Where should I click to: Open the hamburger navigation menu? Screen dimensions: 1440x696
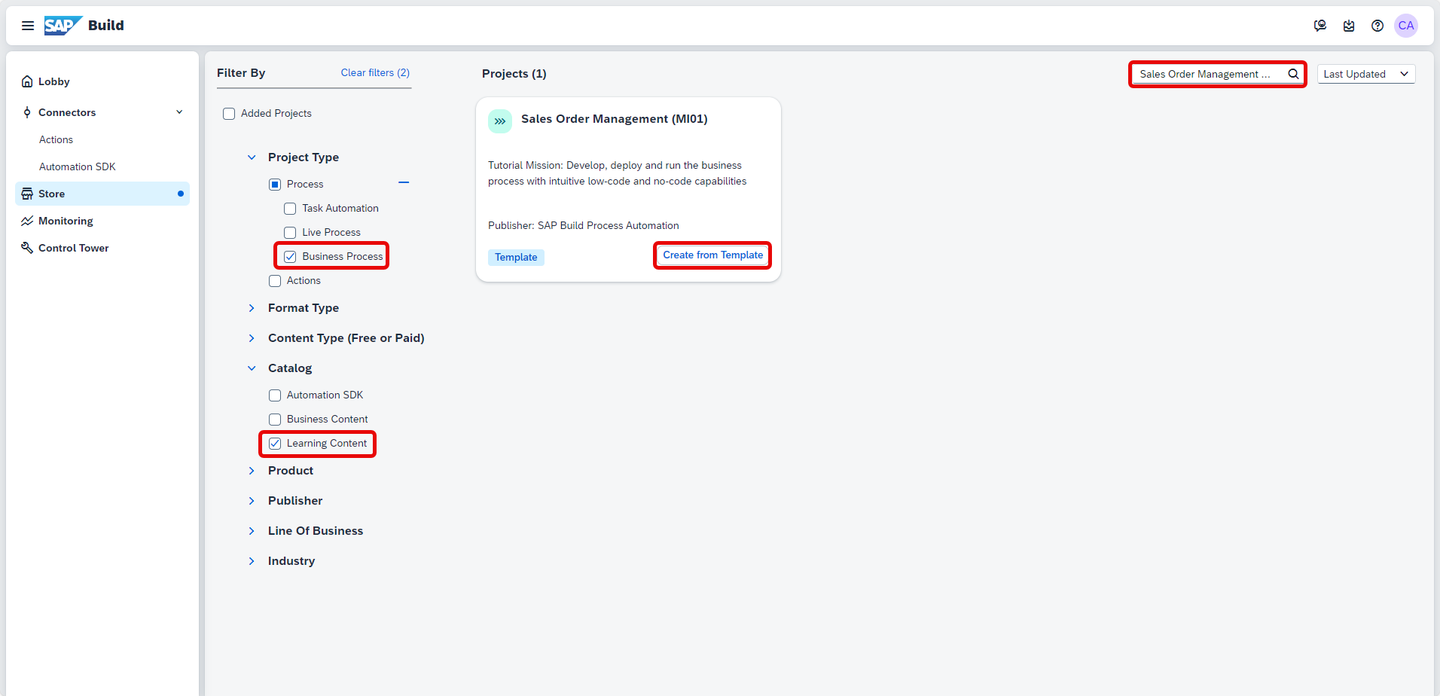click(27, 26)
